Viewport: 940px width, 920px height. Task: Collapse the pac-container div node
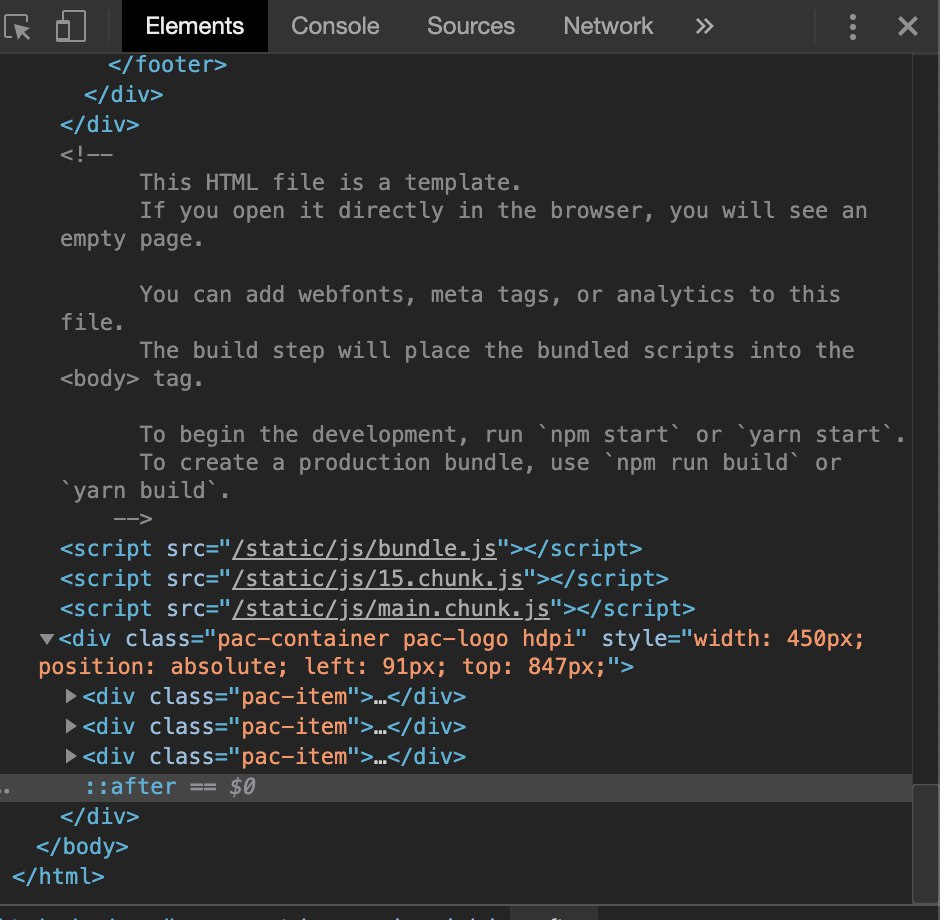[47, 639]
